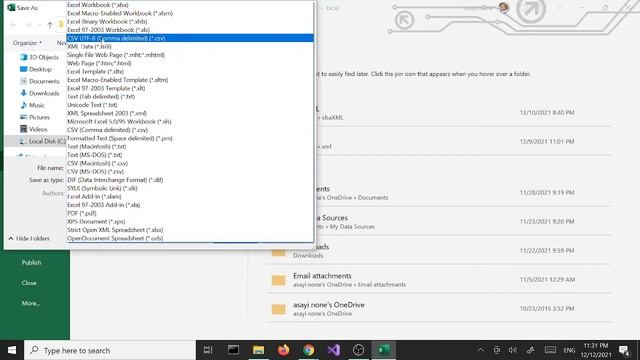640x360 pixels.
Task: Open File Explorer from taskbar
Action: point(258,350)
